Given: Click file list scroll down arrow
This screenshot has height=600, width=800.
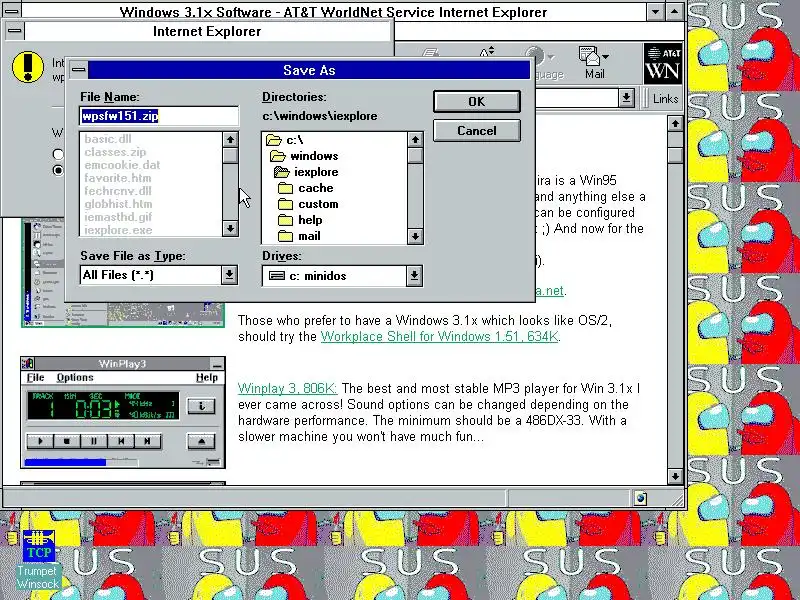Looking at the screenshot, I should [230, 229].
